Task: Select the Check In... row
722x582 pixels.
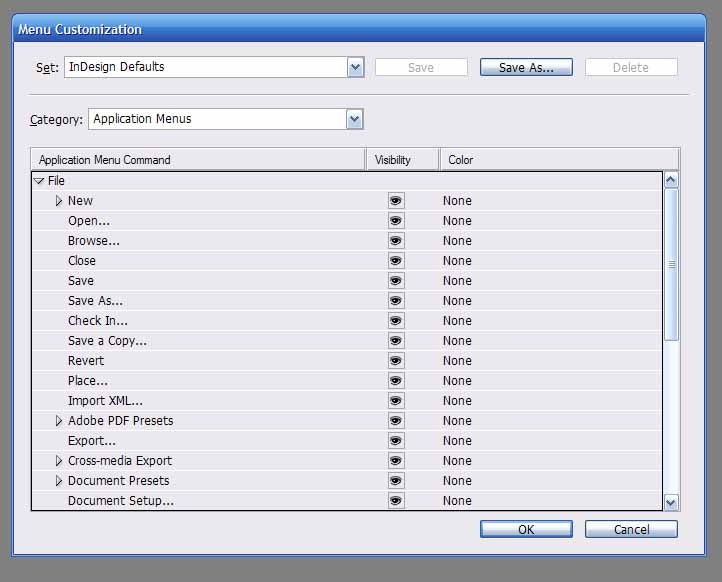Action: [x=347, y=321]
